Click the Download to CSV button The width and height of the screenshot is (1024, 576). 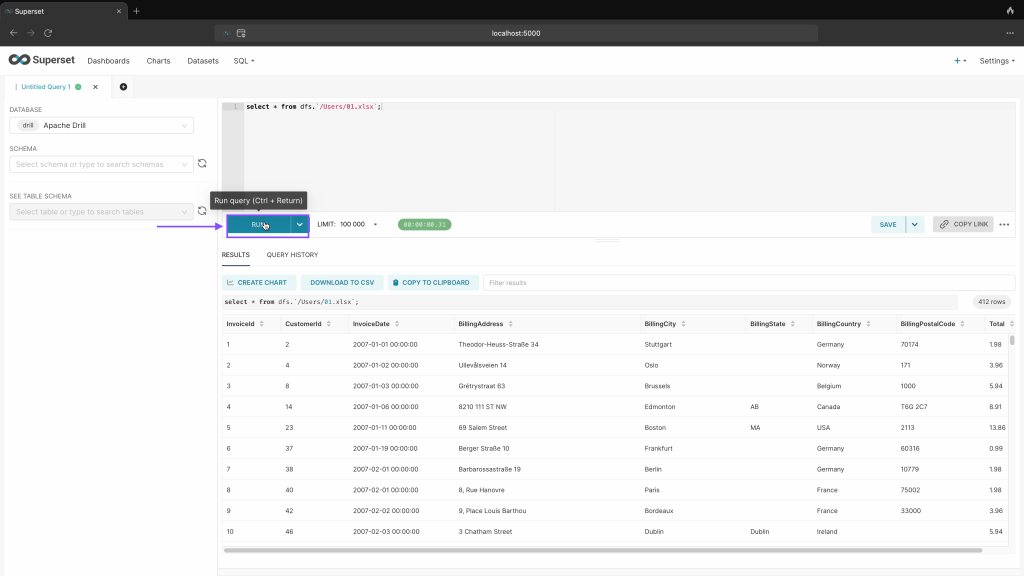(342, 283)
